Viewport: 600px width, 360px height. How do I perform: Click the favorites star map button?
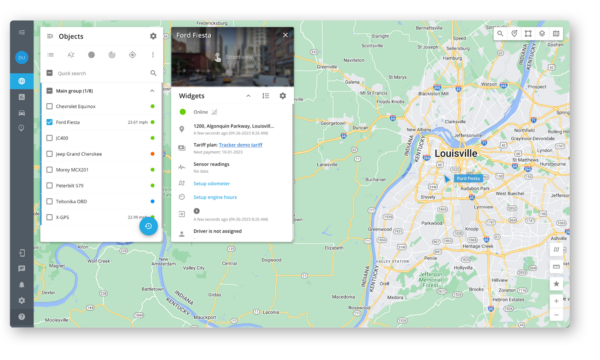556,284
